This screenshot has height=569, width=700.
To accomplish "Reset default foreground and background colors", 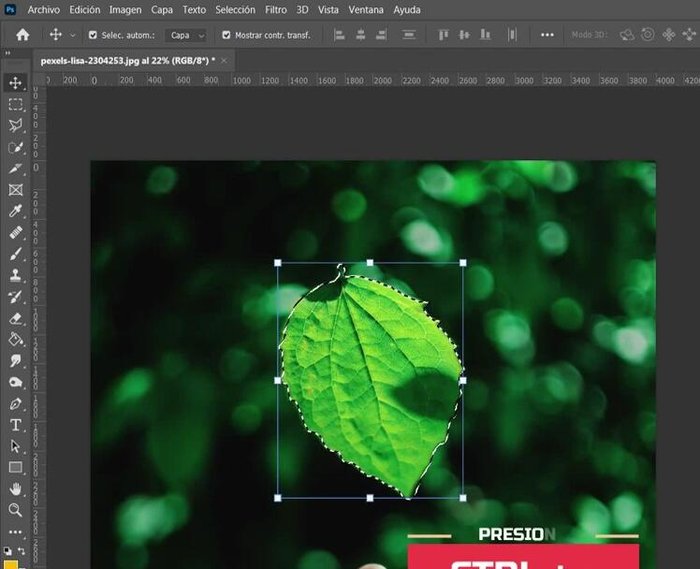I will 8,551.
